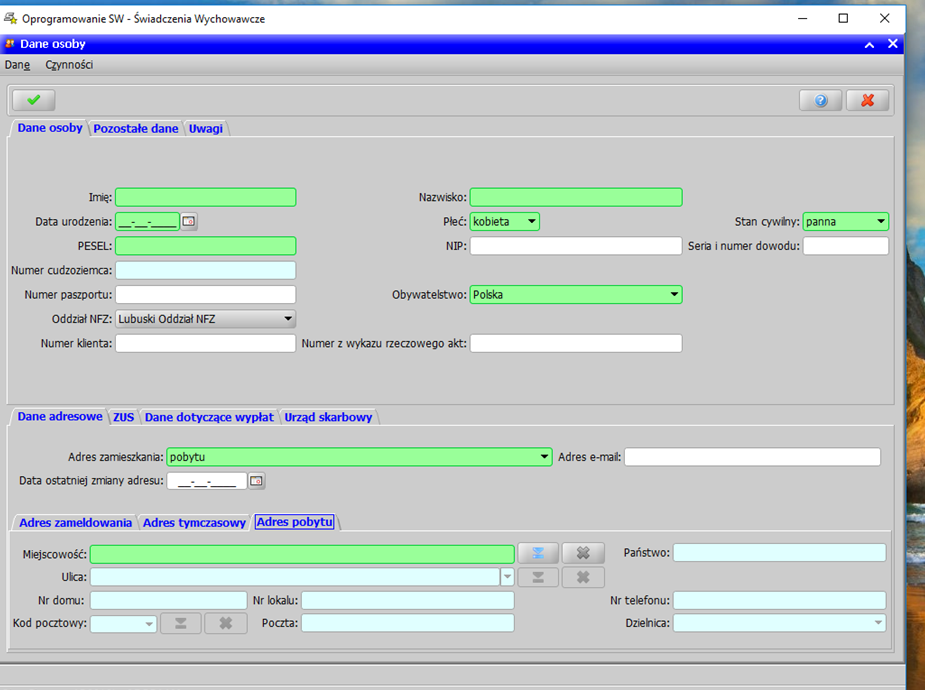Viewport: 925px width, 690px height.
Task: Clear the Ulica field with its X button
Action: [583, 577]
